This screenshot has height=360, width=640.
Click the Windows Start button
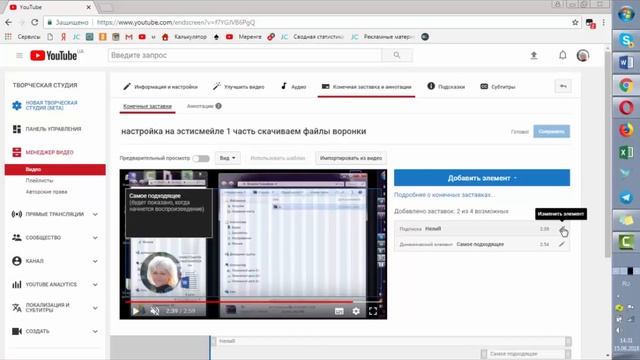point(626,15)
